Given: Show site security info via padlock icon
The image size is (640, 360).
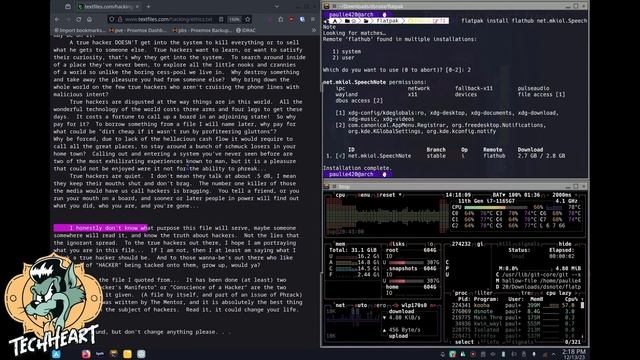Looking at the screenshot, I should click(120, 19).
